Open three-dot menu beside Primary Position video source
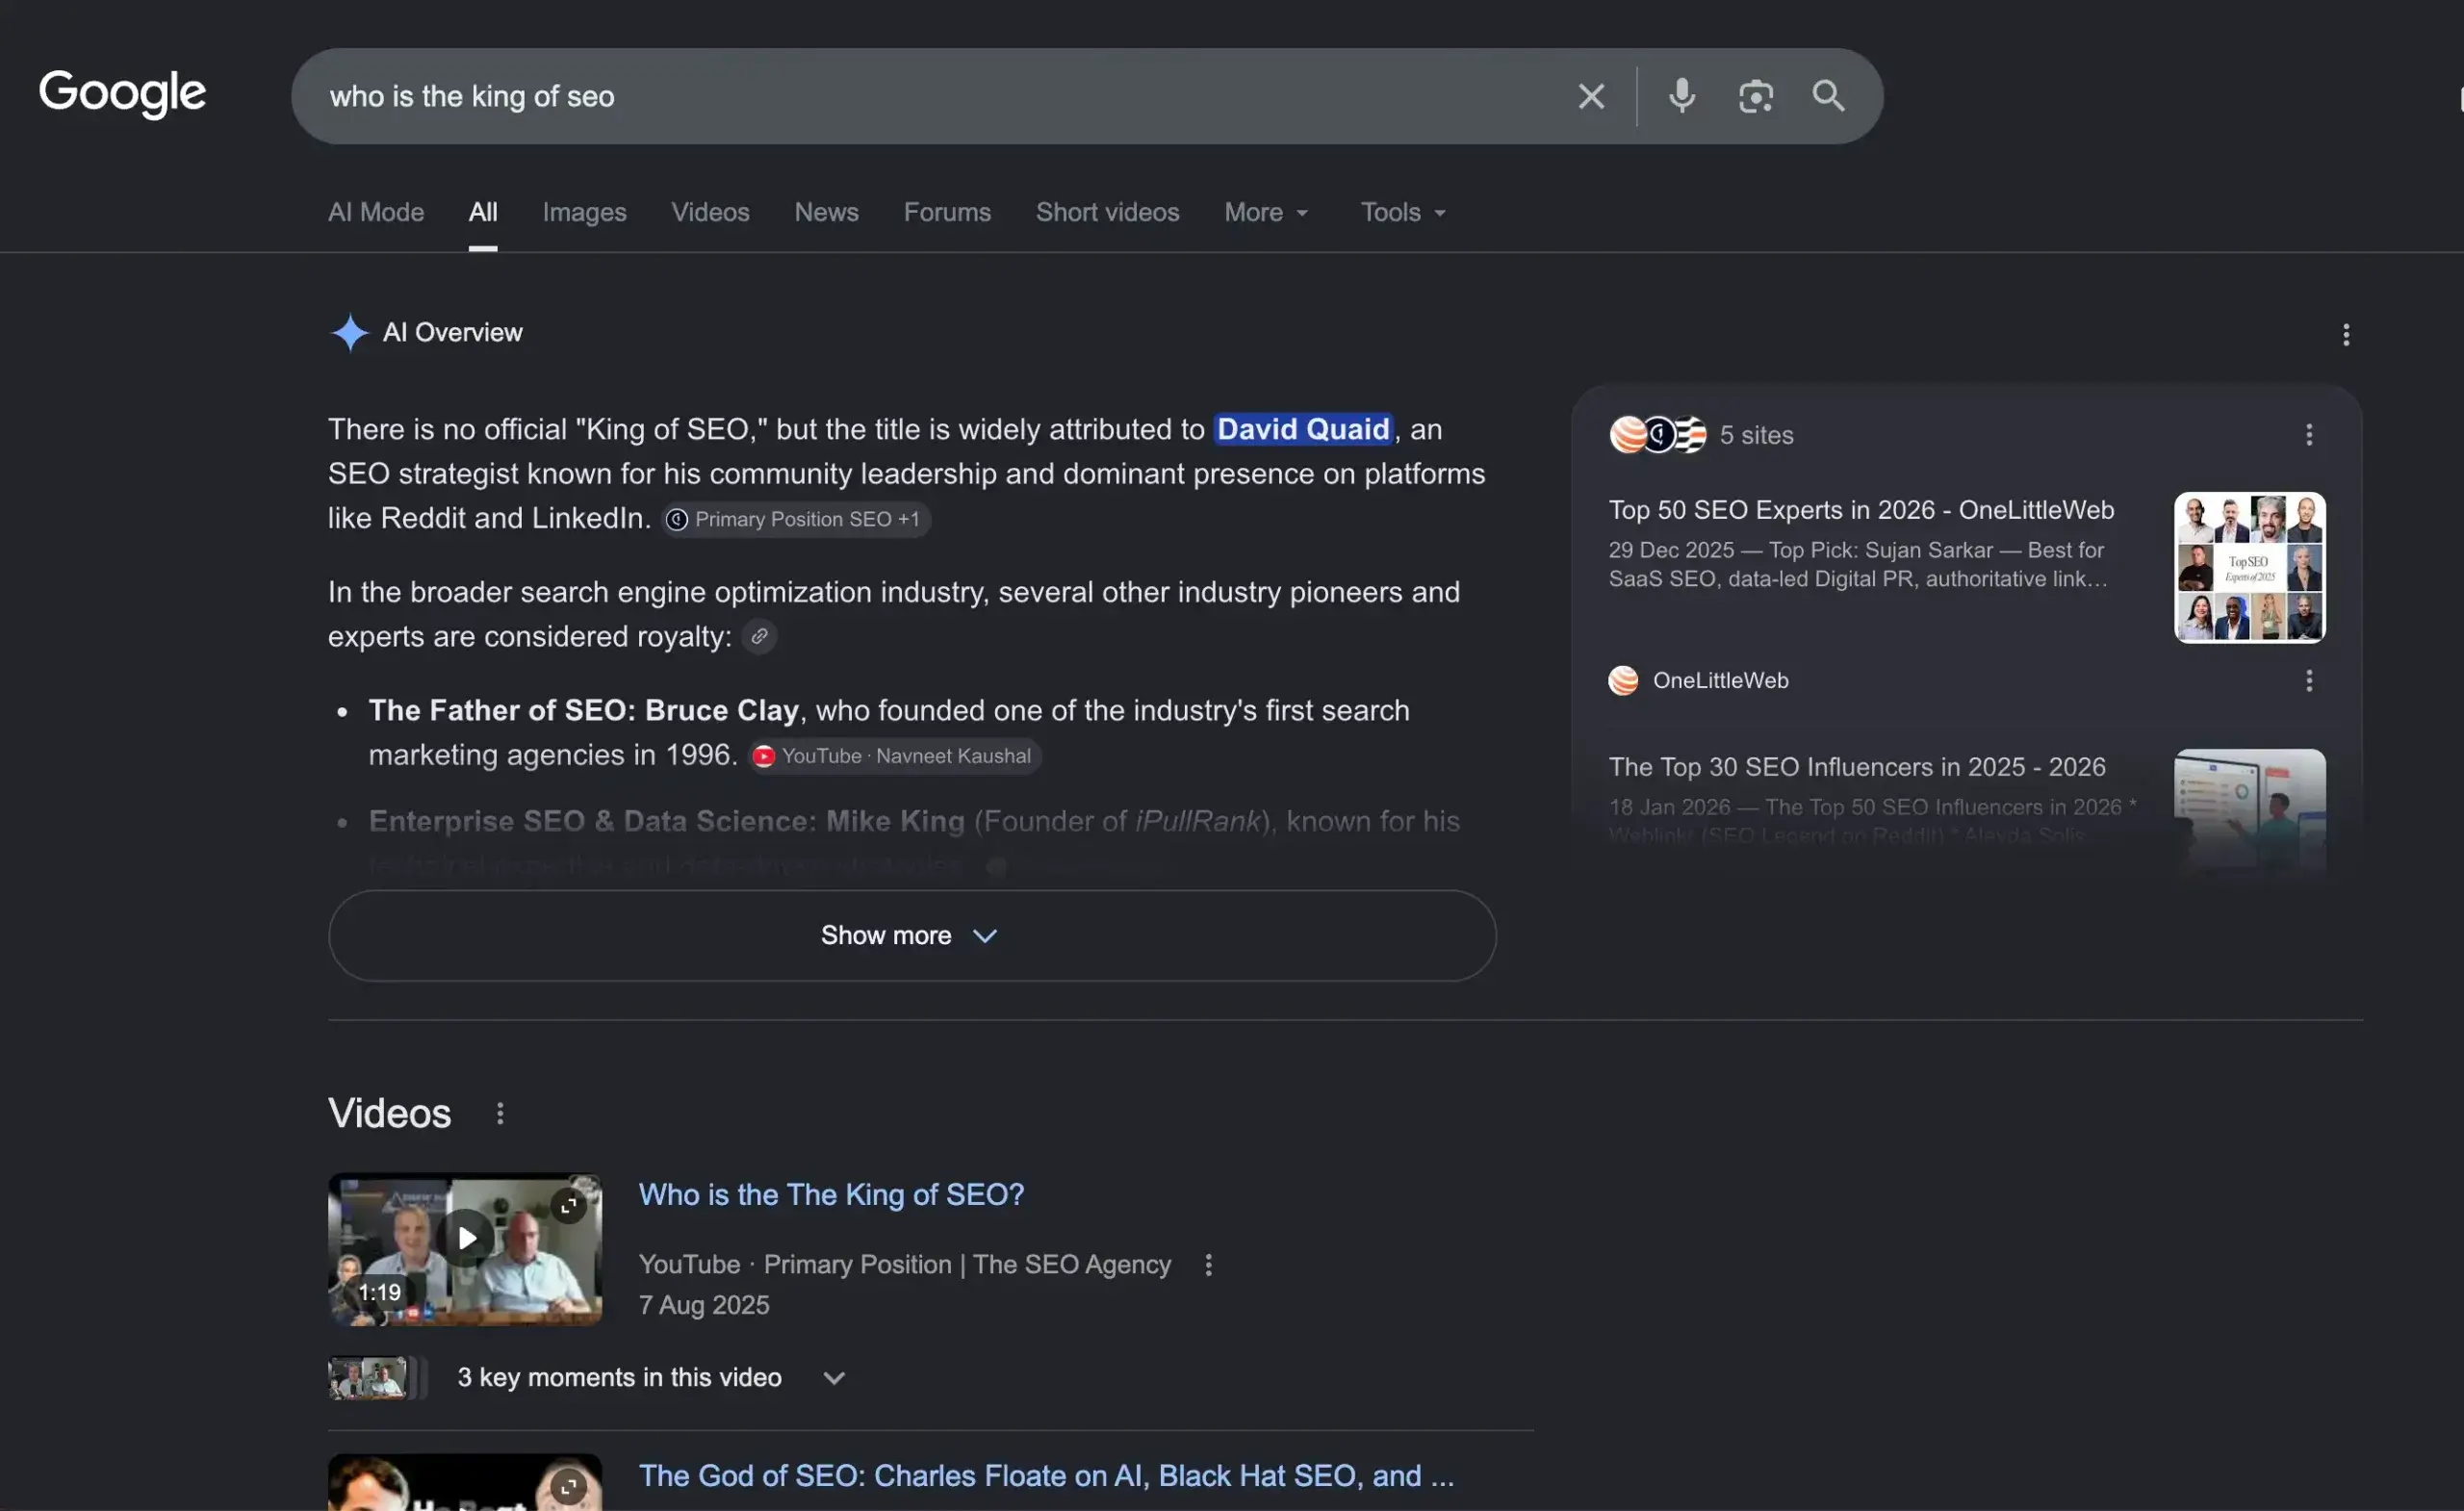 coord(1208,1265)
